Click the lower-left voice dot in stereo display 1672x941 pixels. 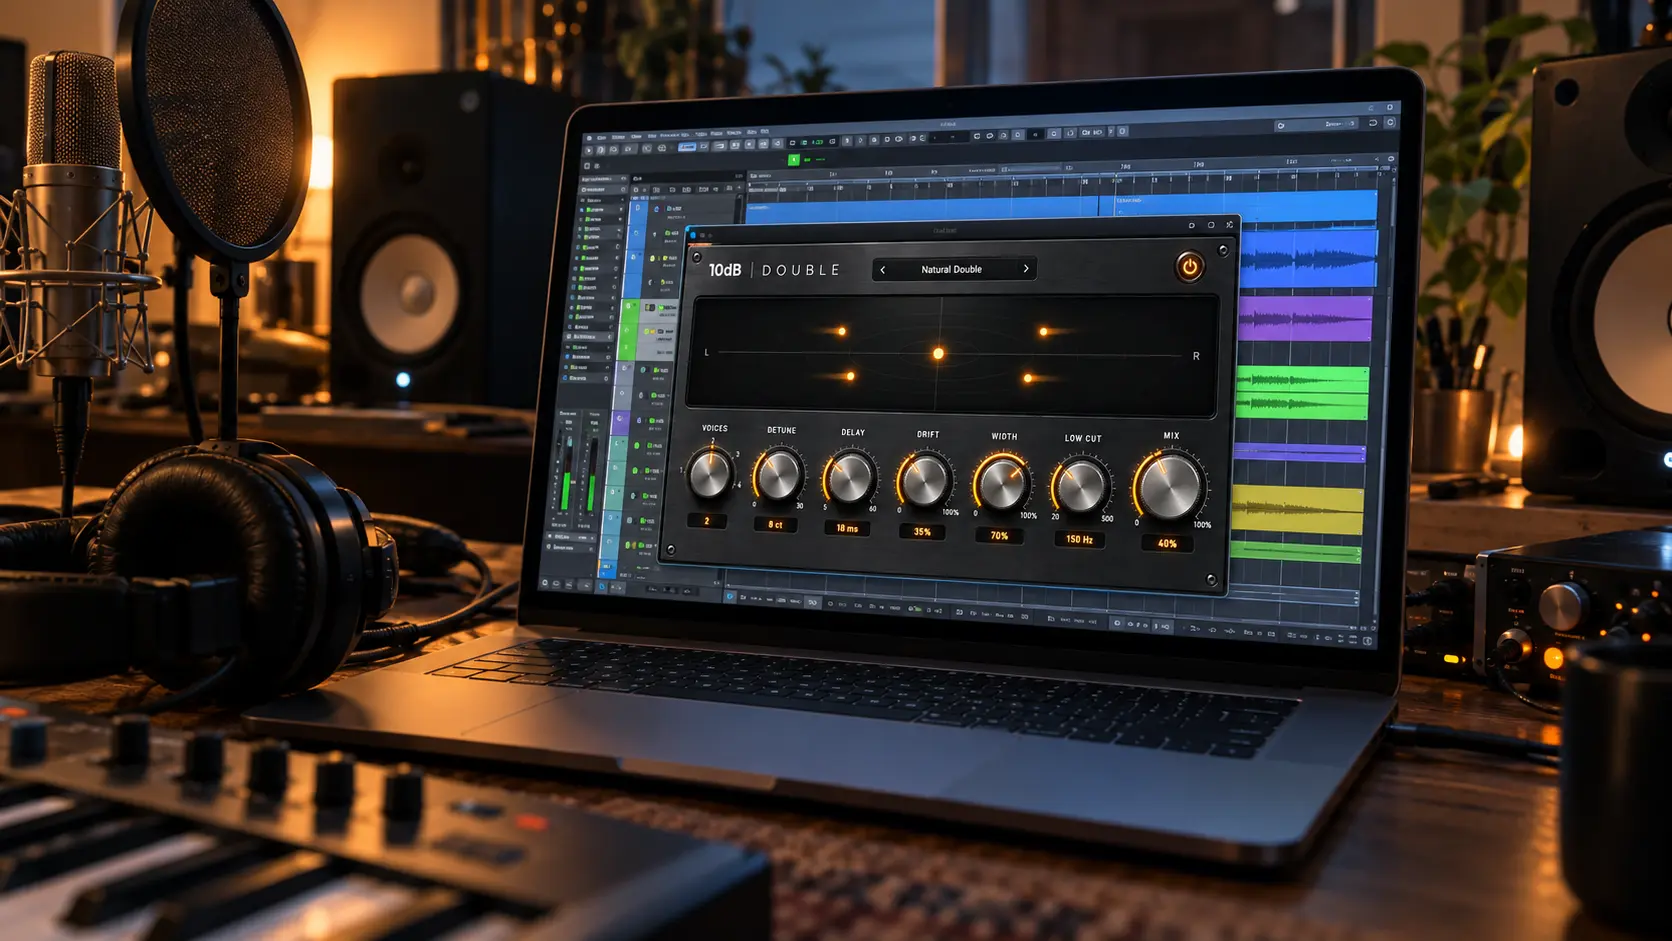[x=850, y=376]
